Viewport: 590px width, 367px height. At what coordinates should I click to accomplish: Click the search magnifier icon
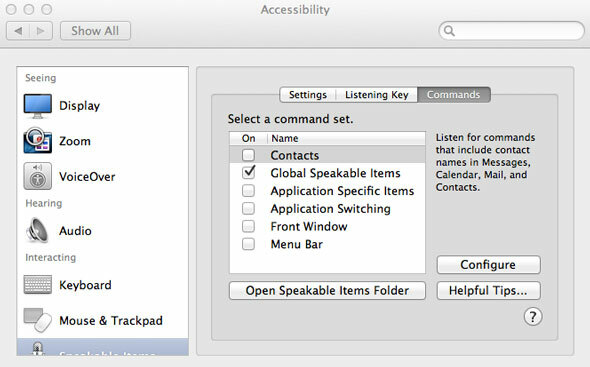pos(449,31)
